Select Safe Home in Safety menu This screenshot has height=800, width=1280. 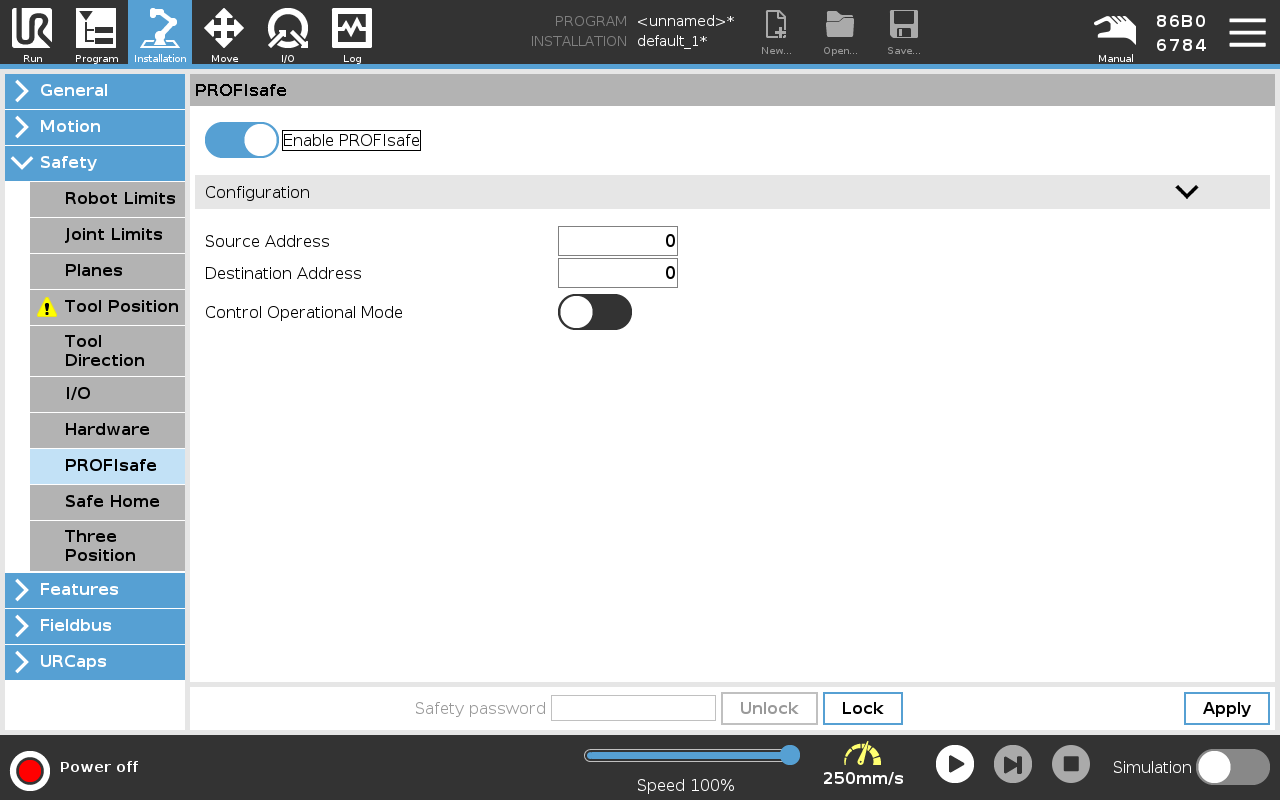pos(107,502)
